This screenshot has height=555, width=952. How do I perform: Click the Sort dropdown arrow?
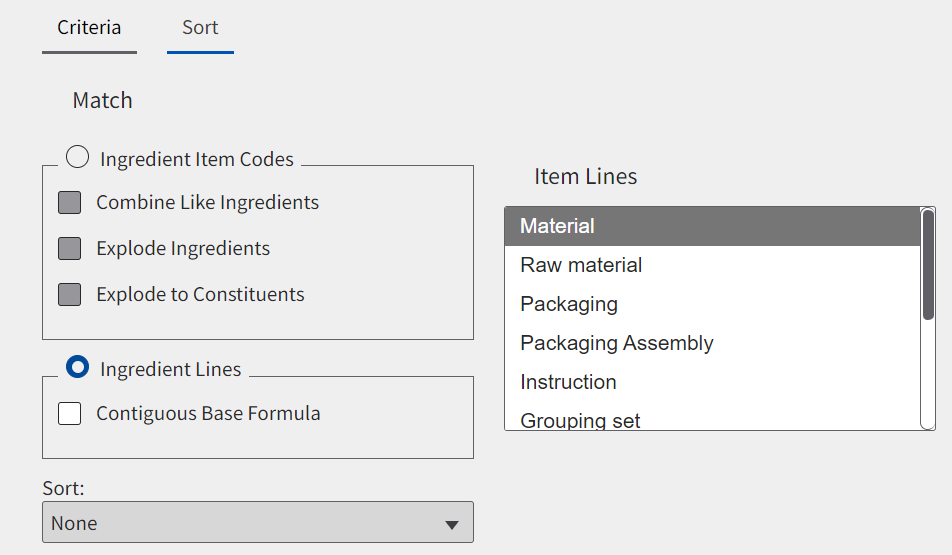[x=452, y=524]
